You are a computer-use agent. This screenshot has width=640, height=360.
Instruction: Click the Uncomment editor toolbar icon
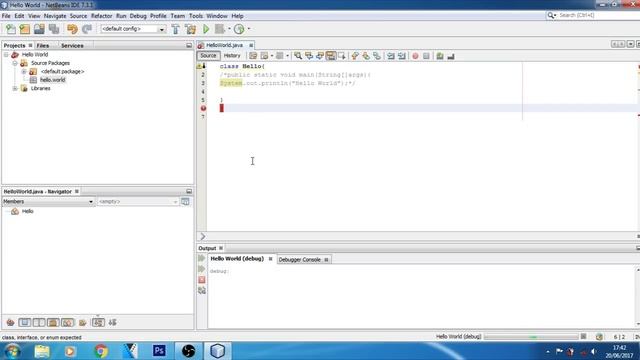(x=451, y=56)
